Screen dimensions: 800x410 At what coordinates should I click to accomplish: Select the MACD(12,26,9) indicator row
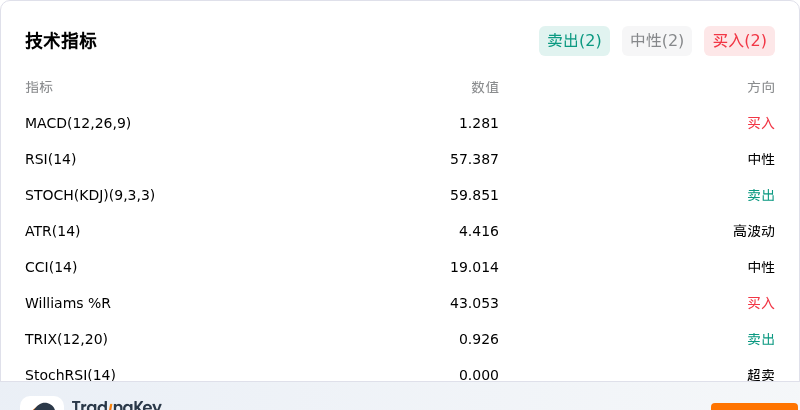tap(400, 123)
